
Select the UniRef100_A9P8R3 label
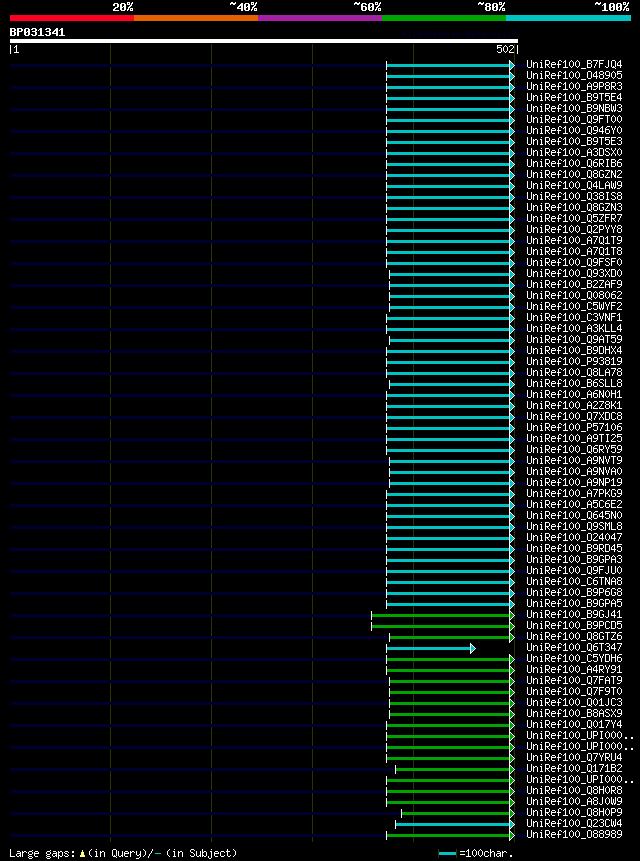pyautogui.click(x=574, y=87)
